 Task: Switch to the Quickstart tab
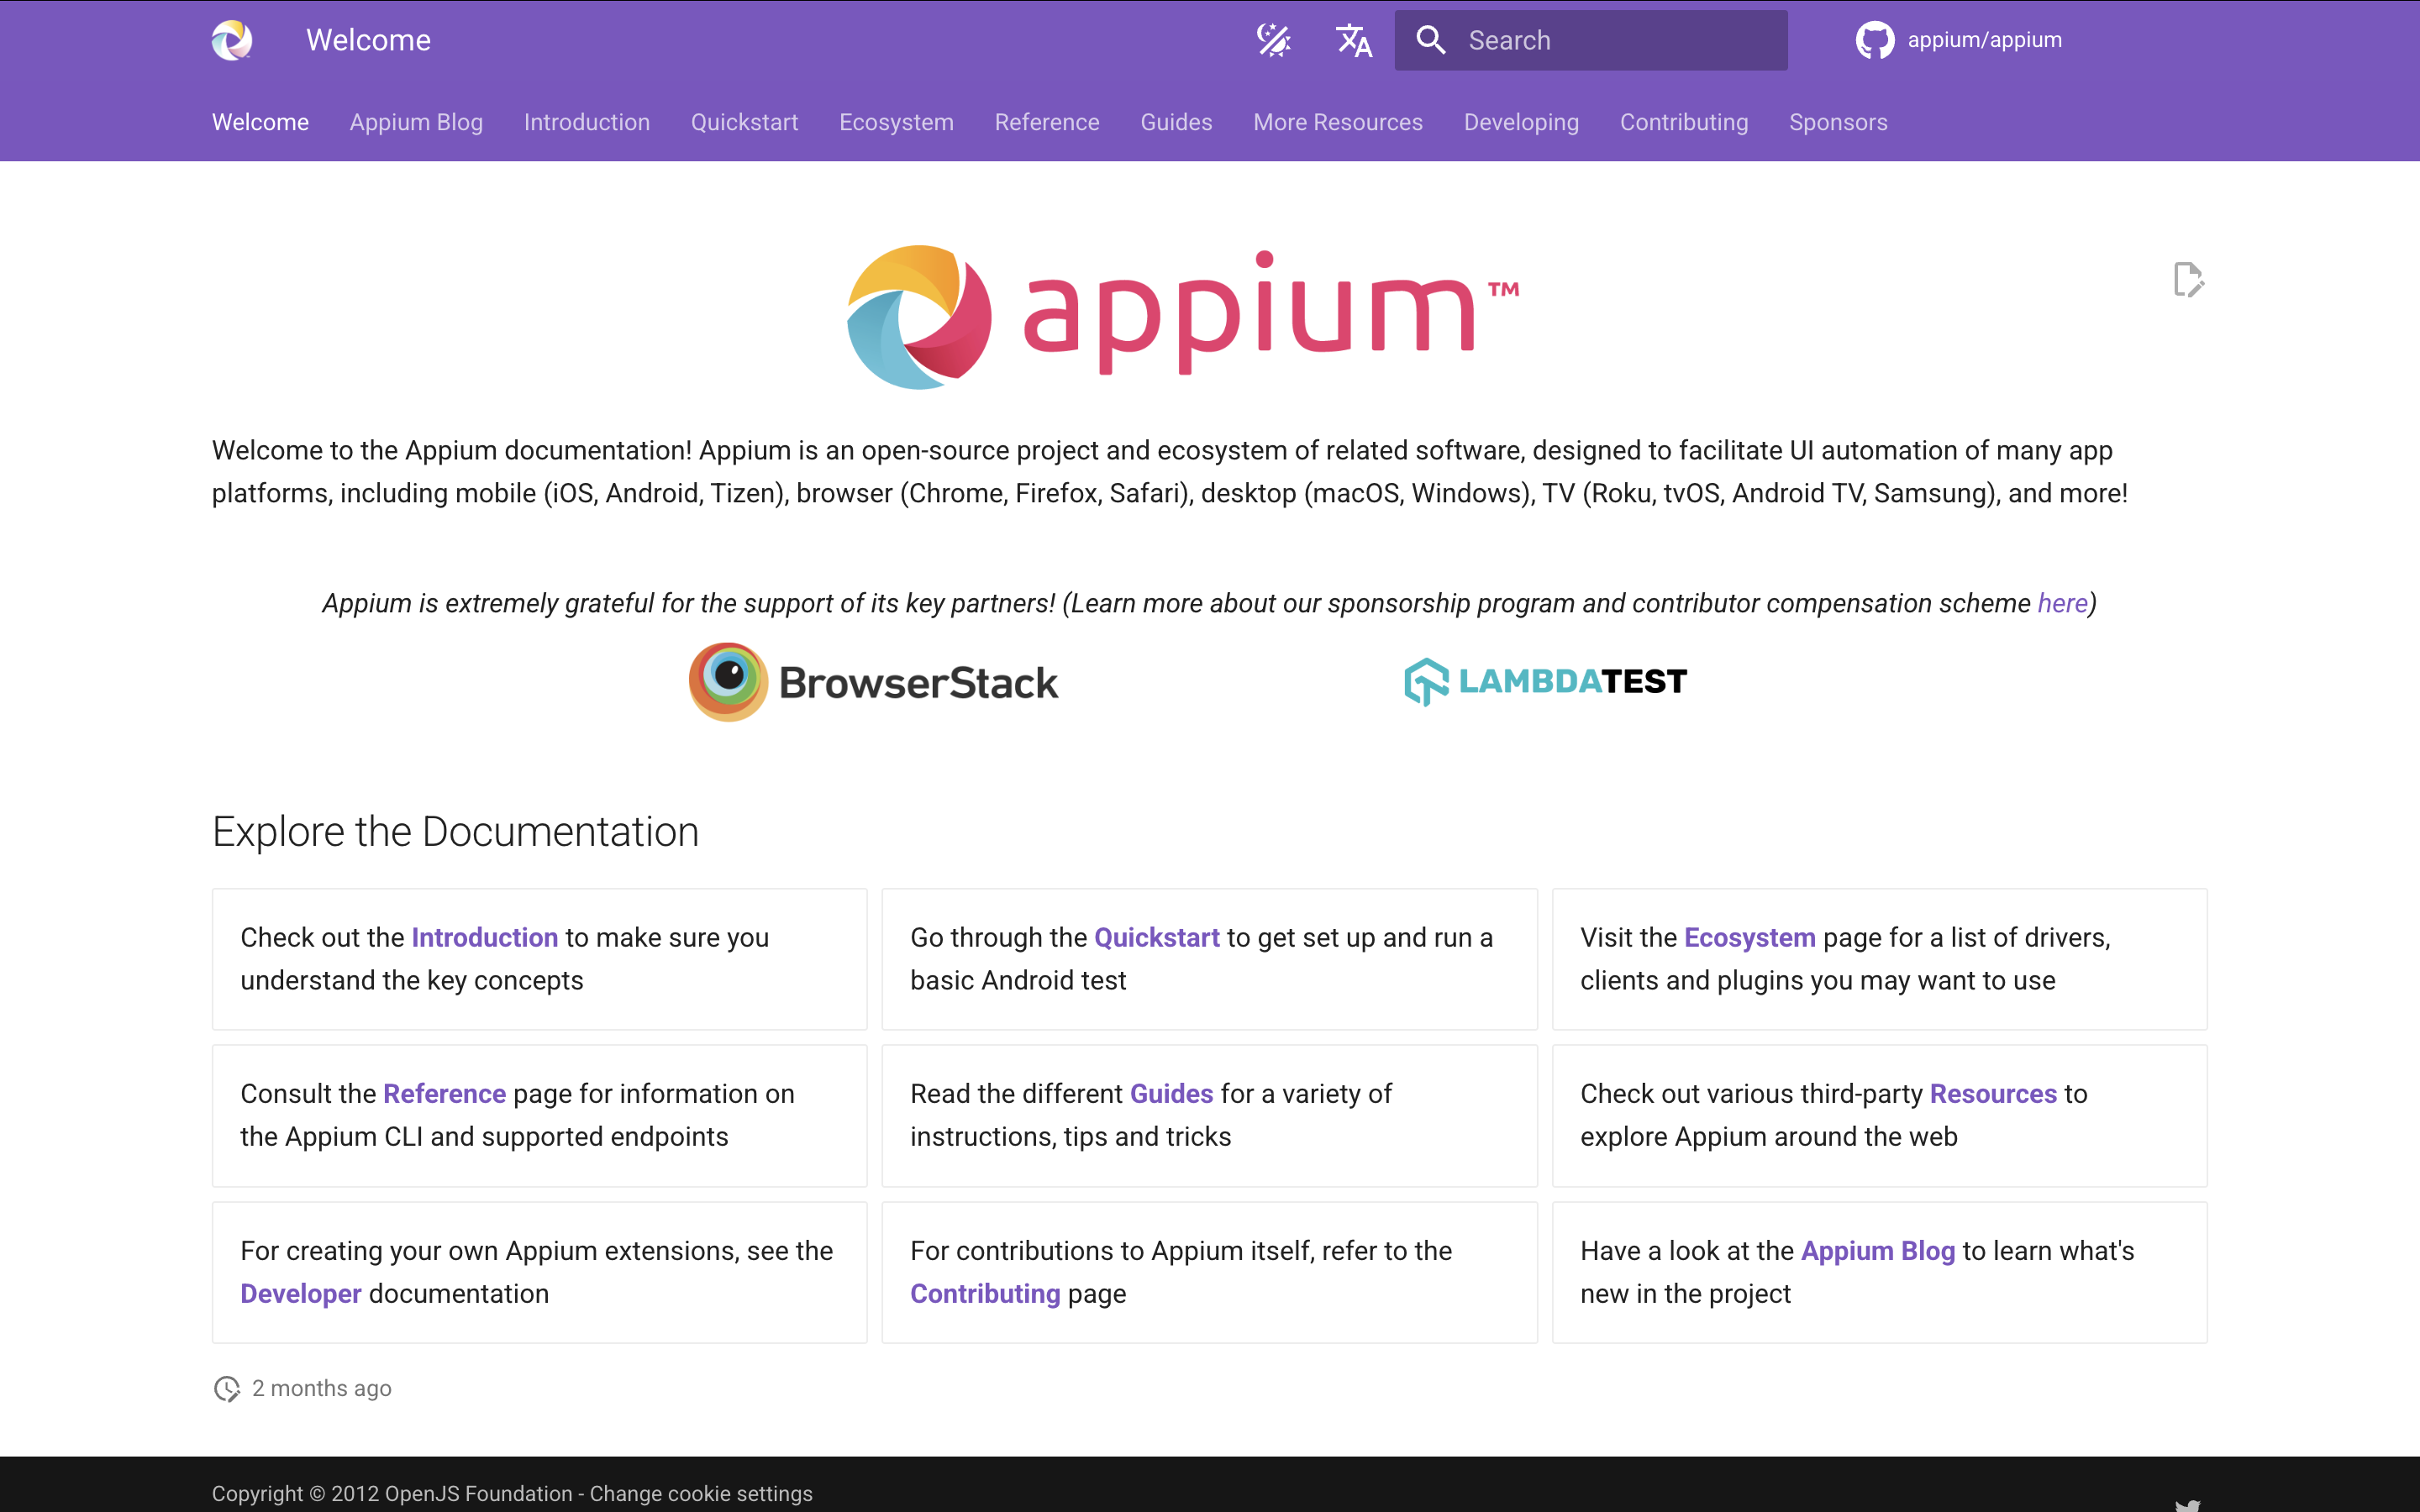[x=744, y=122]
